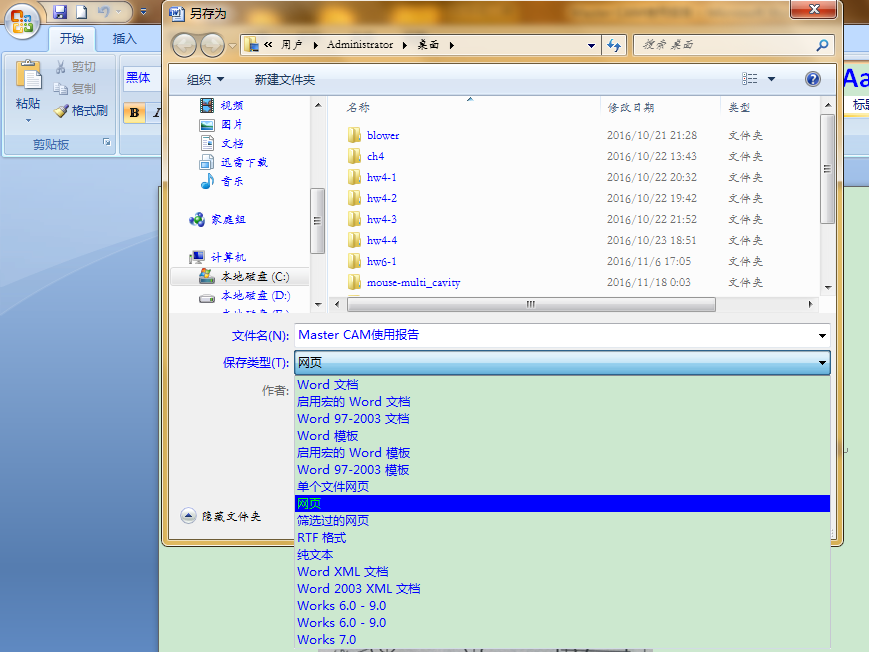Open the 黑体 font name box
The width and height of the screenshot is (869, 652).
(x=142, y=78)
